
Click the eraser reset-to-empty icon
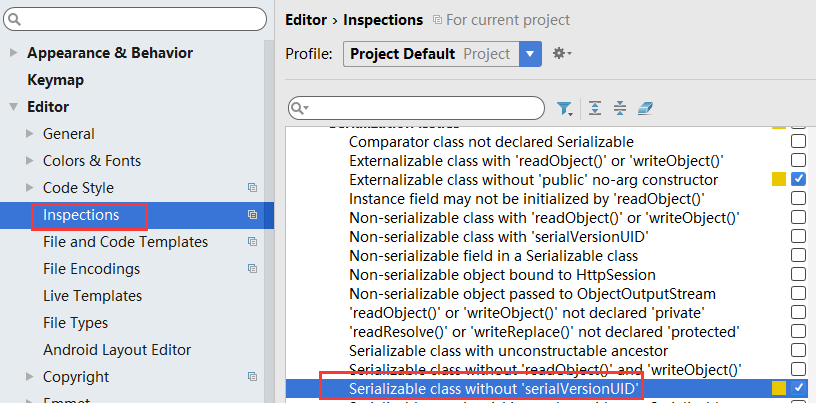point(645,108)
